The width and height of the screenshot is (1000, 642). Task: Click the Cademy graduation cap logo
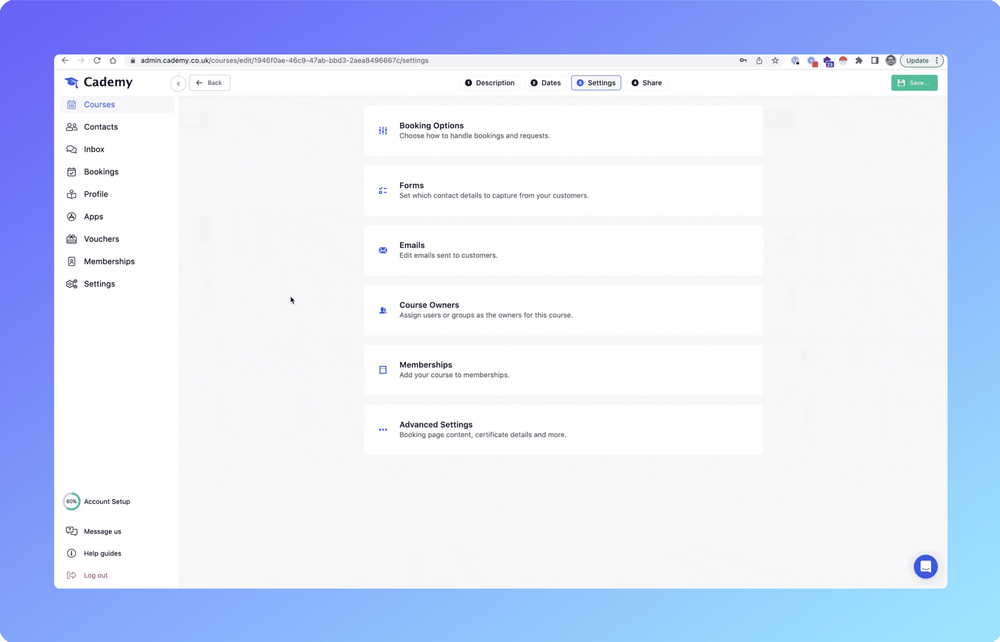click(x=71, y=83)
